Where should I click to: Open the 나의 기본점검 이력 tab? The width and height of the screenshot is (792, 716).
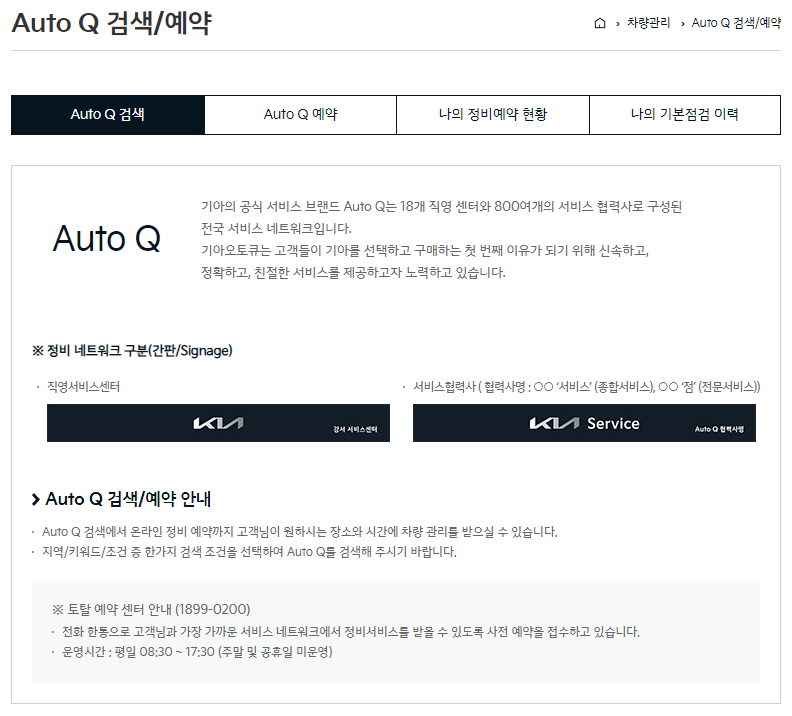(x=685, y=115)
